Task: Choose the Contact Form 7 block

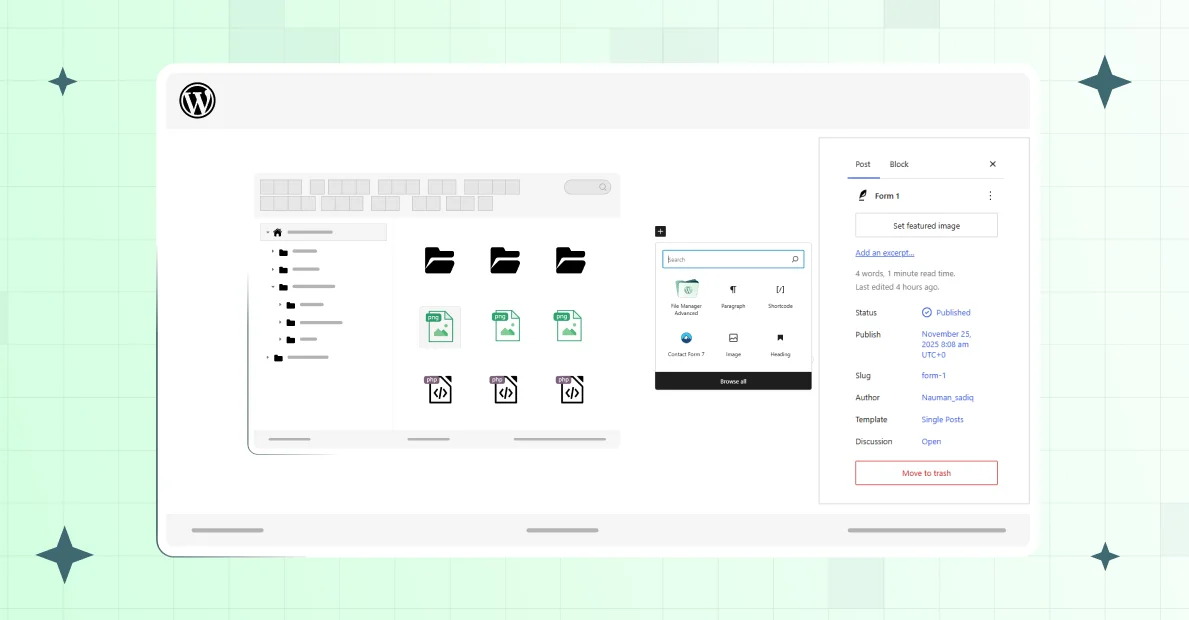Action: coord(686,342)
